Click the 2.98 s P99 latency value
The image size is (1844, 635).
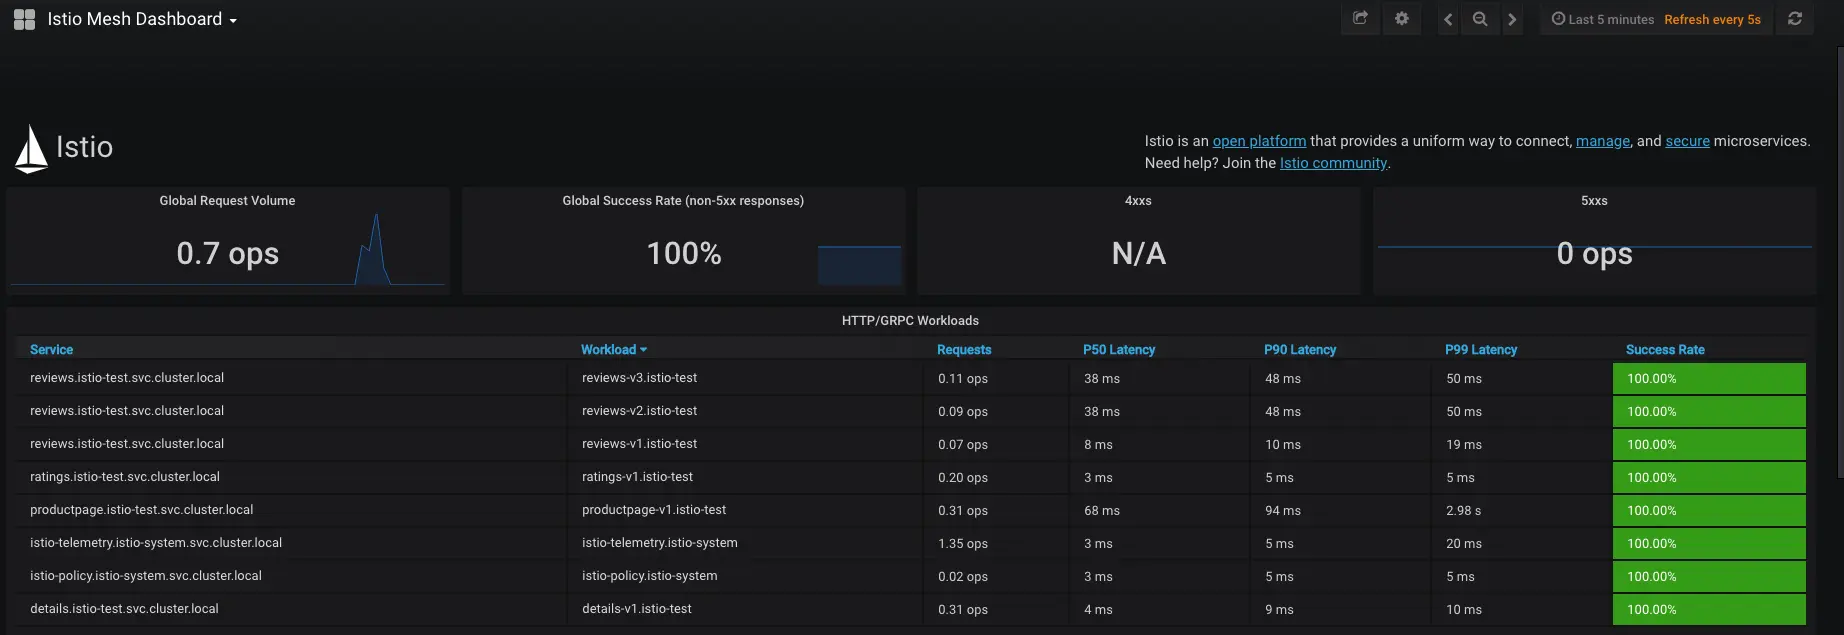[1463, 511]
